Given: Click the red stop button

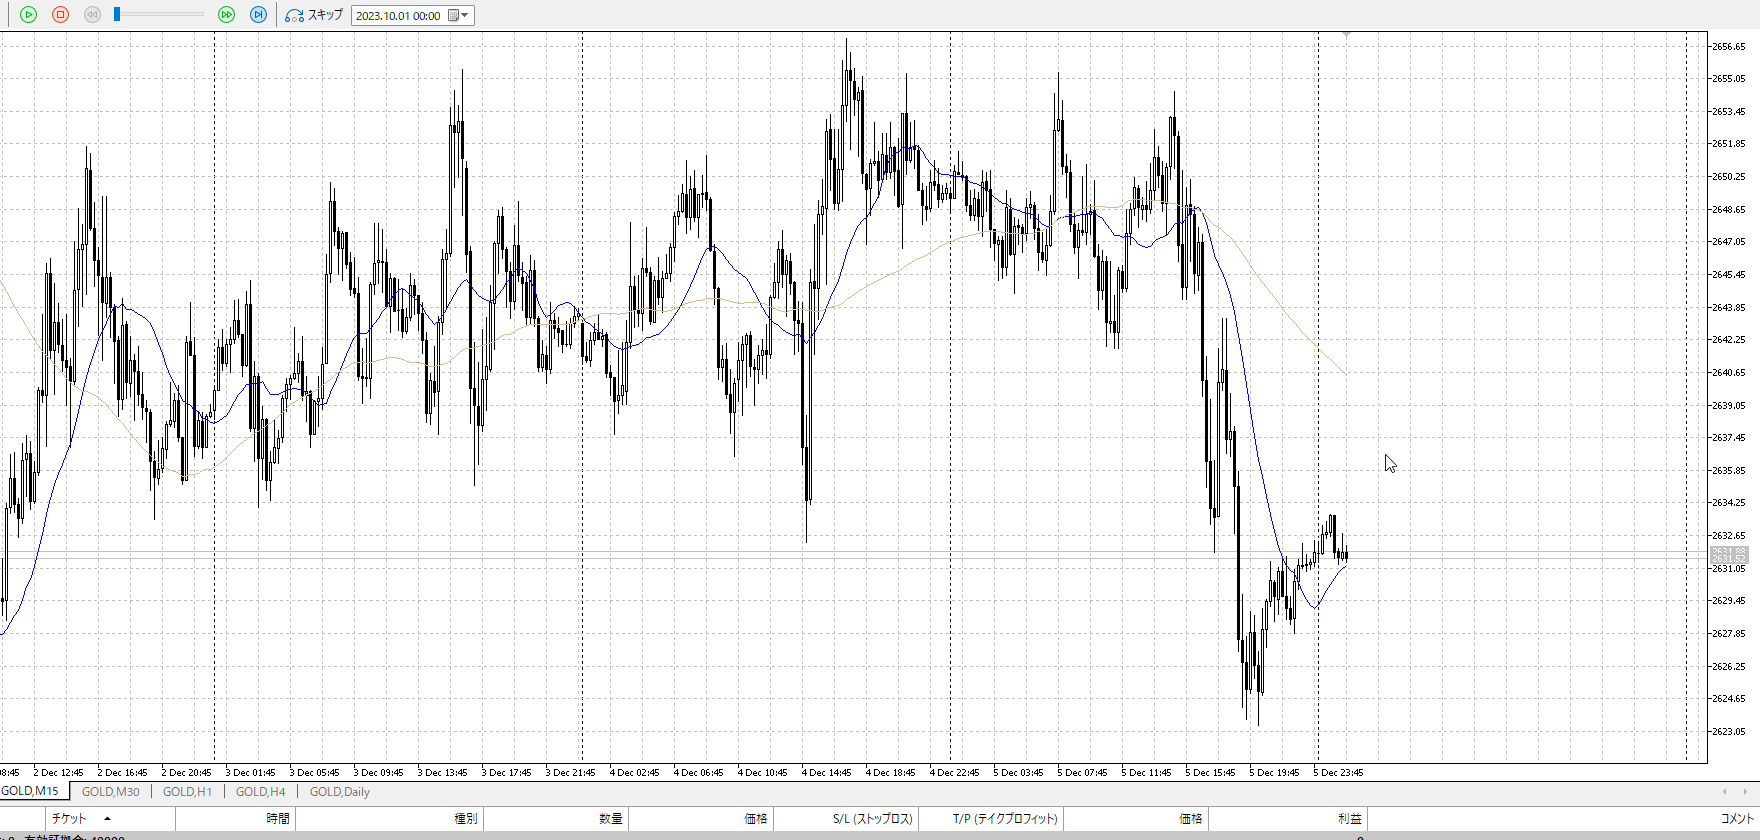Looking at the screenshot, I should (60, 15).
